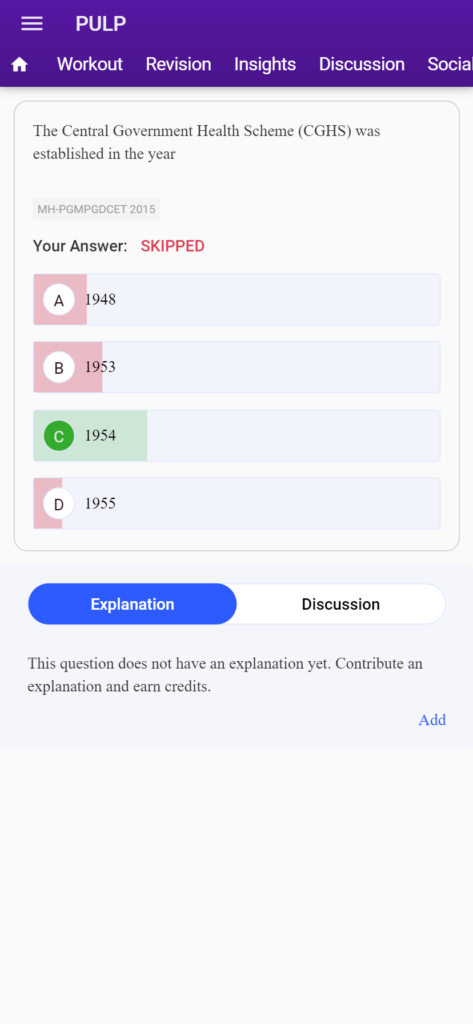Switch to Discussion below the question
This screenshot has width=473, height=1024.
(340, 604)
